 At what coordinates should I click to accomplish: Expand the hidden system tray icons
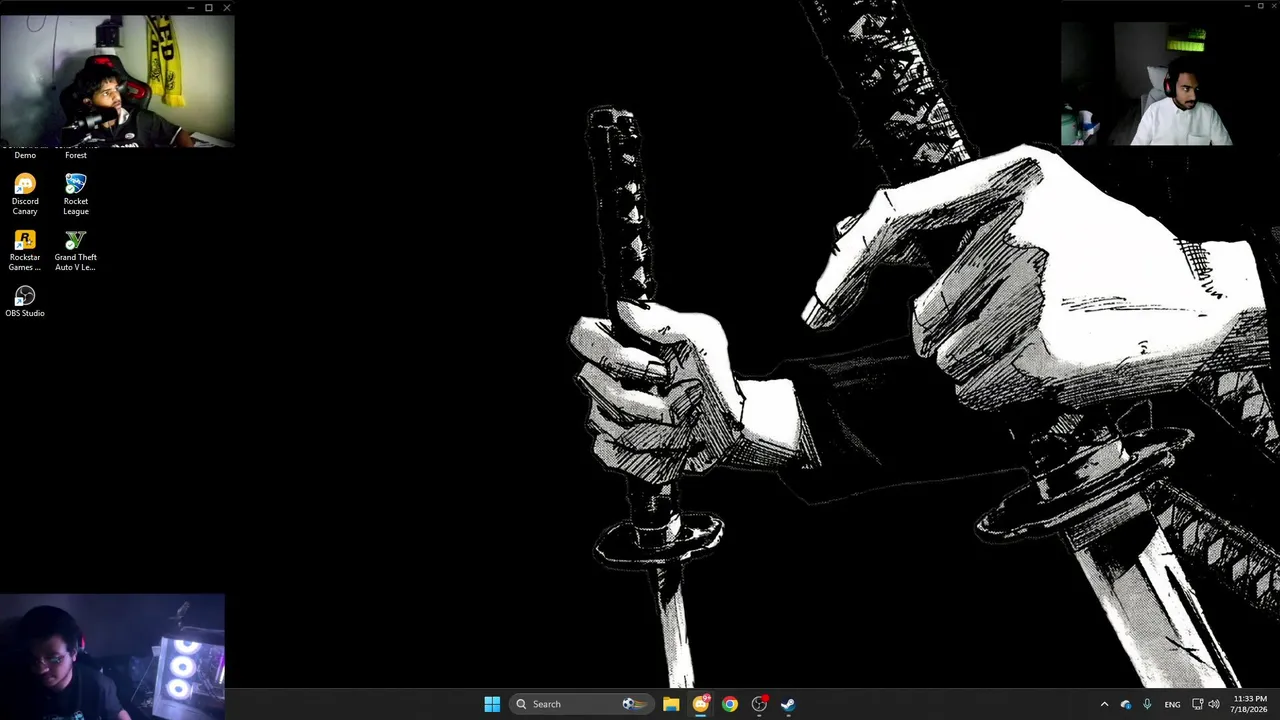pyautogui.click(x=1104, y=704)
